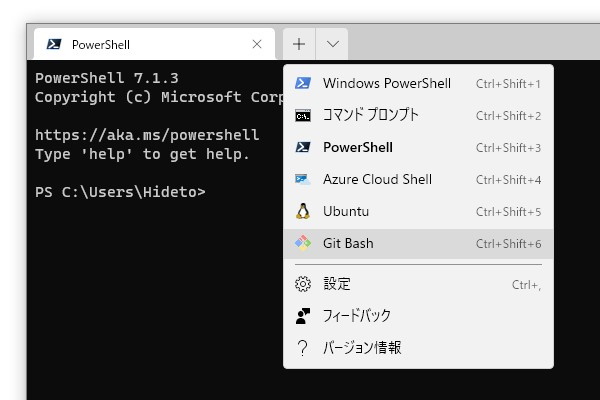Click the Windows PowerShell profile icon
This screenshot has width=600, height=400.
click(303, 83)
